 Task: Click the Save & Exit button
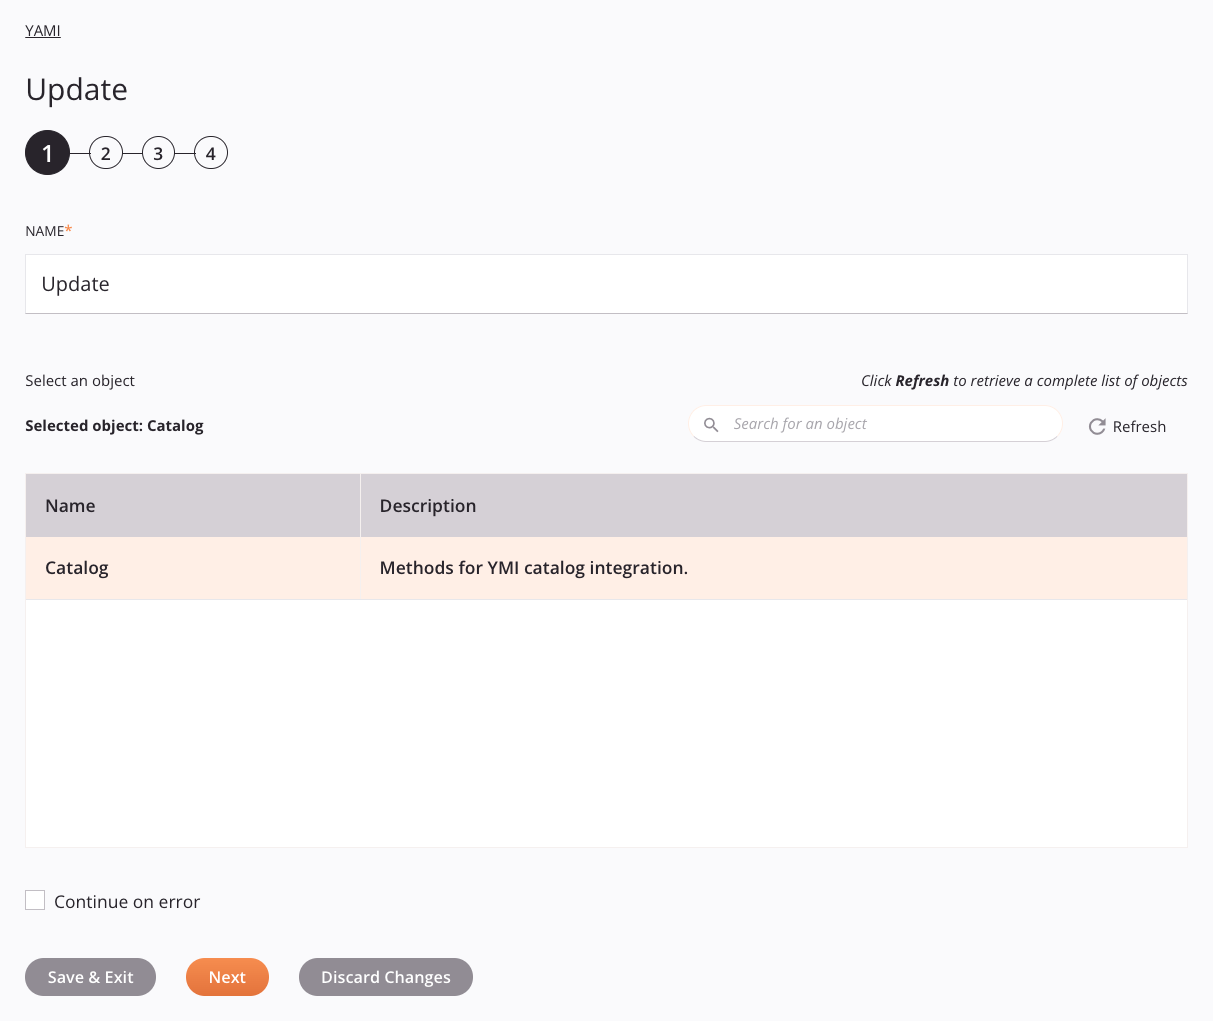point(90,977)
